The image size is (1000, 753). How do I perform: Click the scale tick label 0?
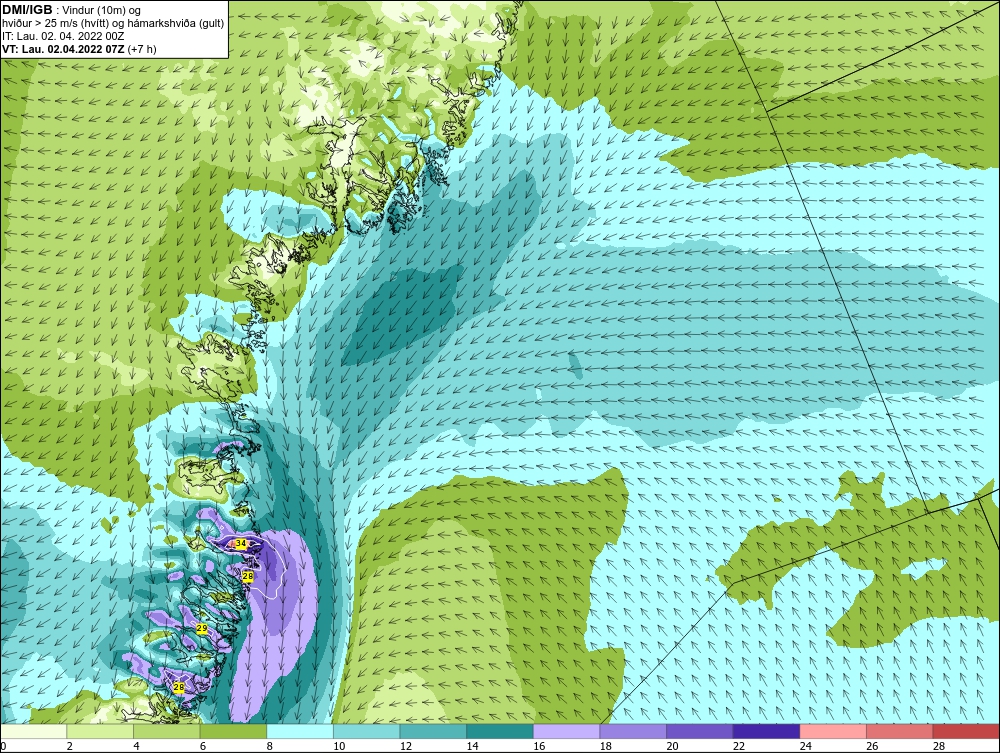click(x=3, y=746)
